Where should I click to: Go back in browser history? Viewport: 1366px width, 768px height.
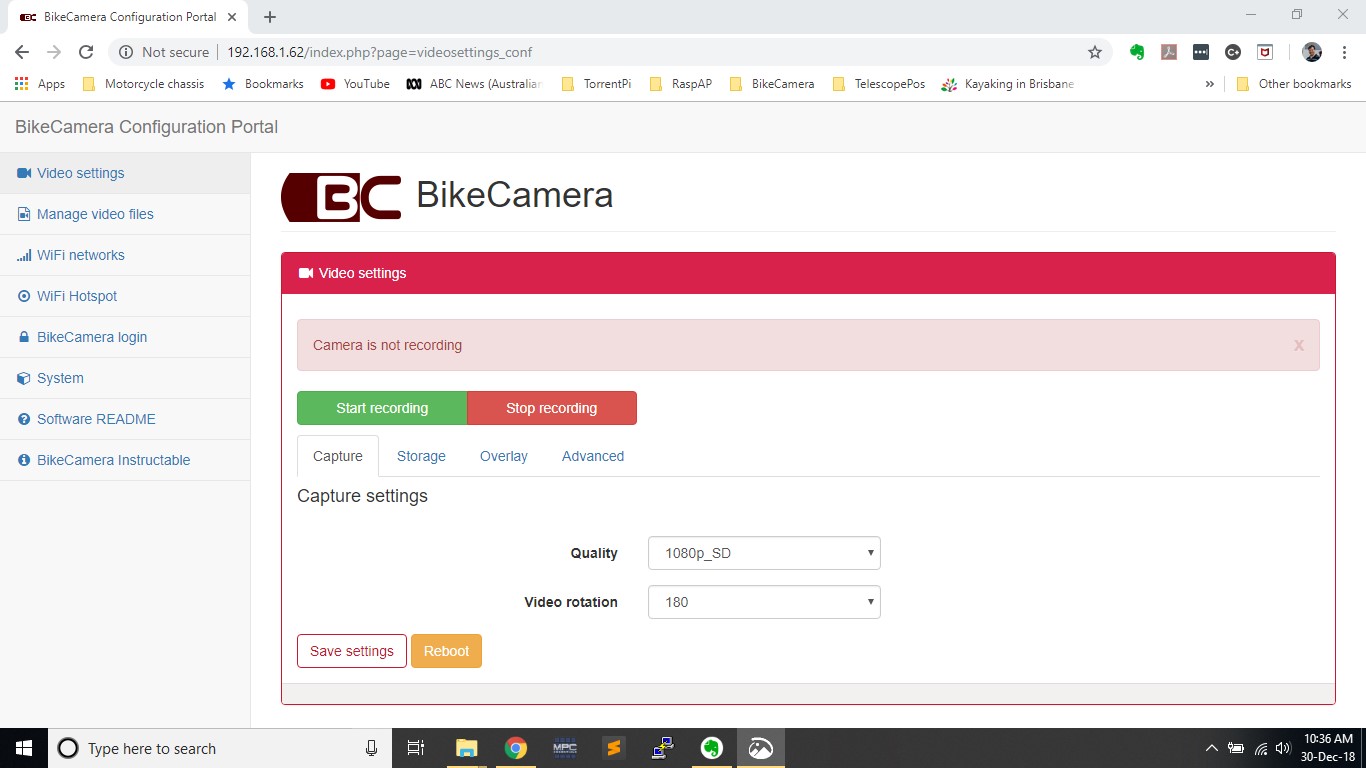(22, 52)
